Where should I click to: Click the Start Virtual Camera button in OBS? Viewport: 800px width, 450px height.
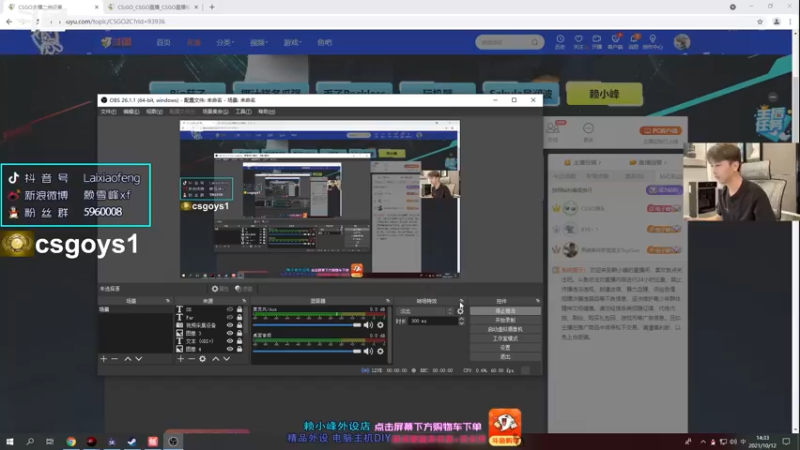[505, 329]
